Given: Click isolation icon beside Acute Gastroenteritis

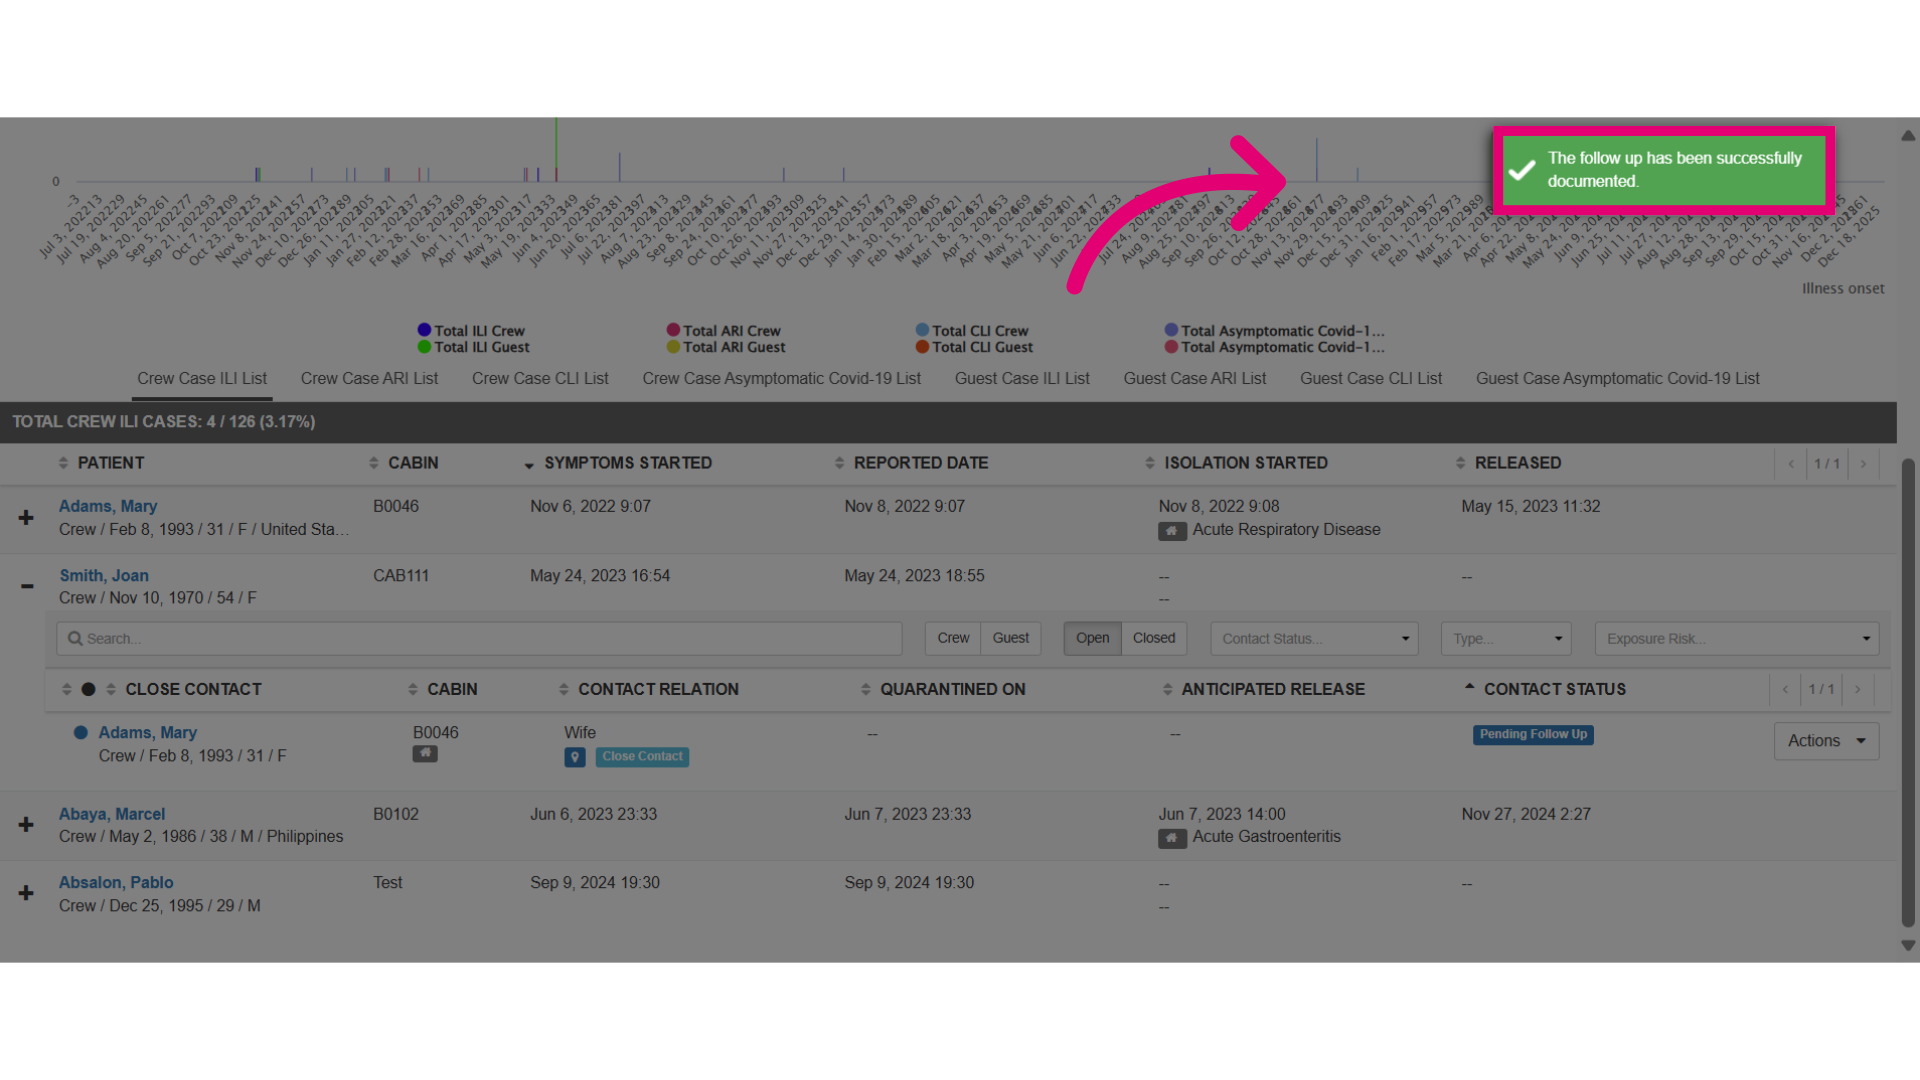Looking at the screenshot, I should click(x=1172, y=838).
